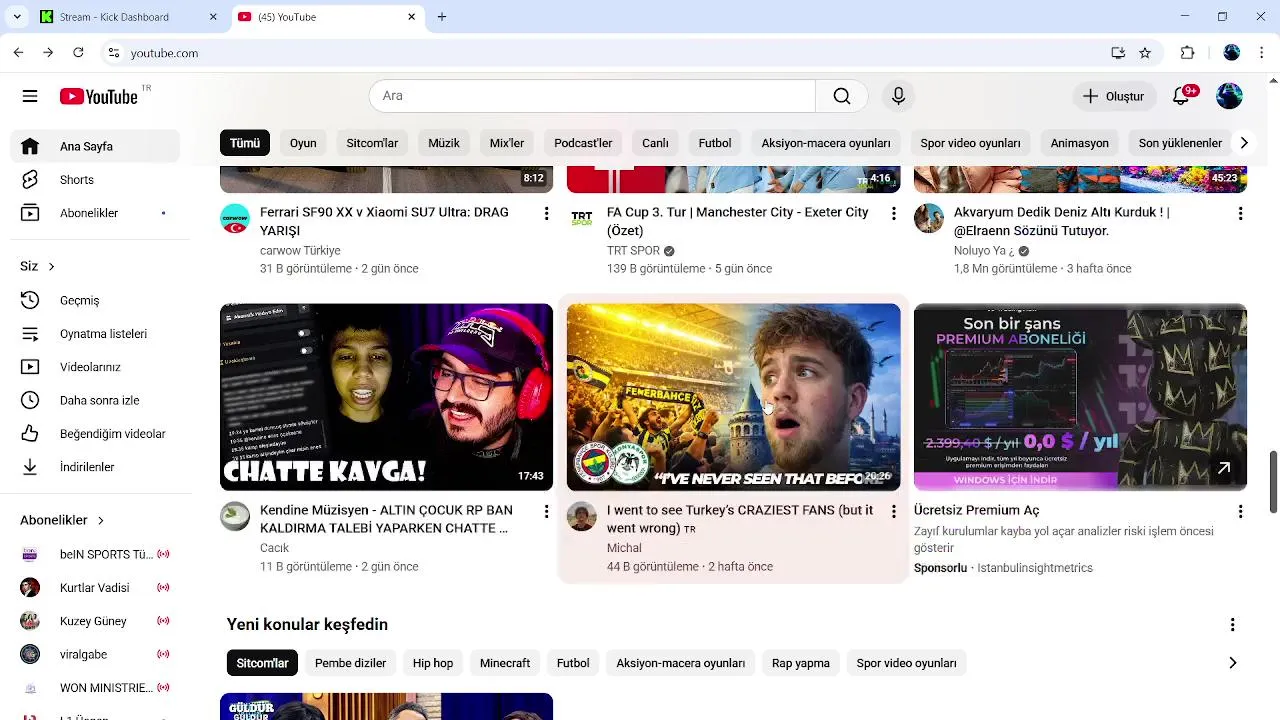Start voice search with microphone icon
Viewport: 1280px width, 720px height.
coord(898,96)
